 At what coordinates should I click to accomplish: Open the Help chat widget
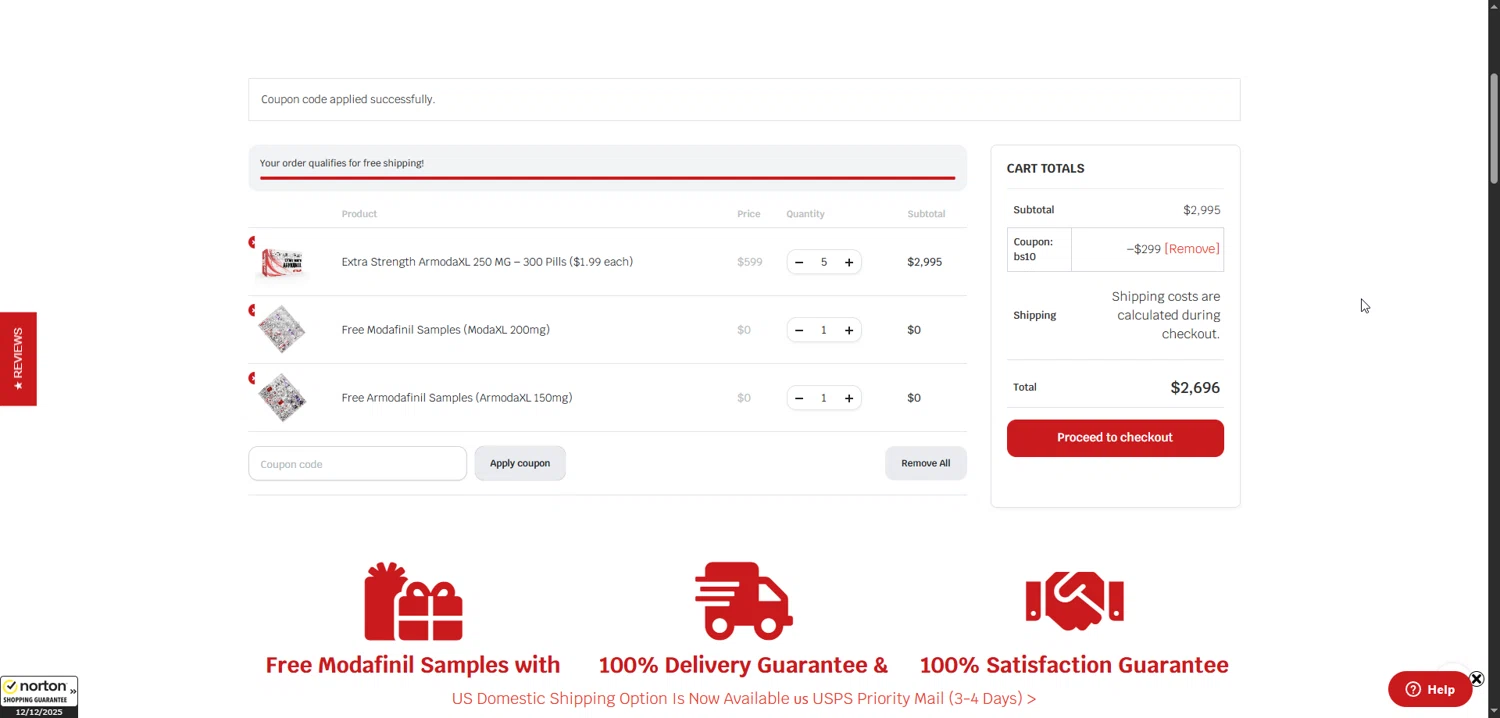[1430, 689]
